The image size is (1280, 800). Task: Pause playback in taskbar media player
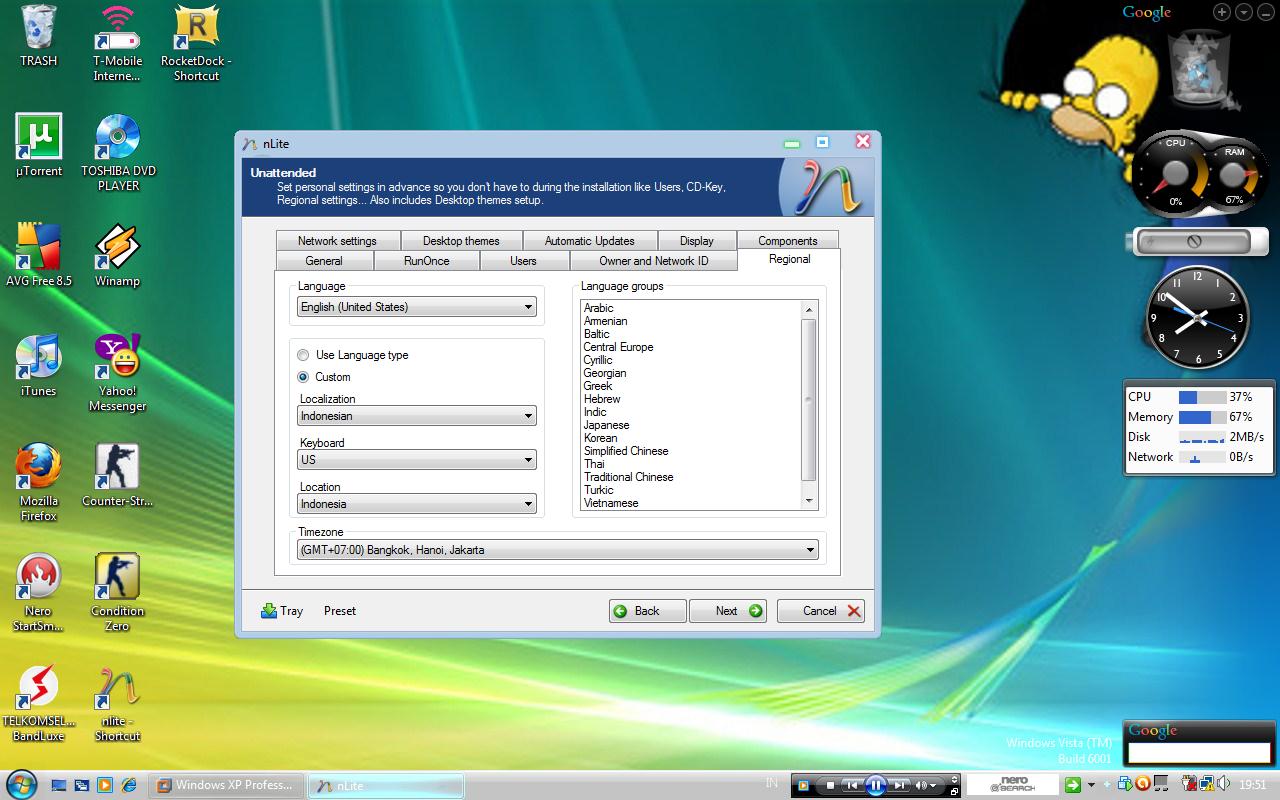pyautogui.click(x=875, y=786)
